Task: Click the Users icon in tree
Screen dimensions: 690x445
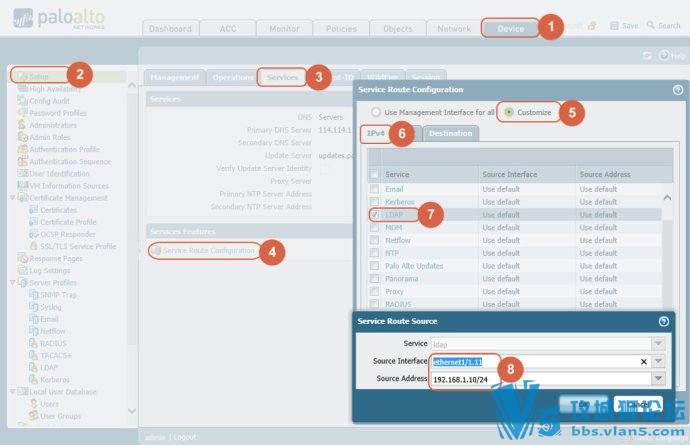Action: (33, 404)
